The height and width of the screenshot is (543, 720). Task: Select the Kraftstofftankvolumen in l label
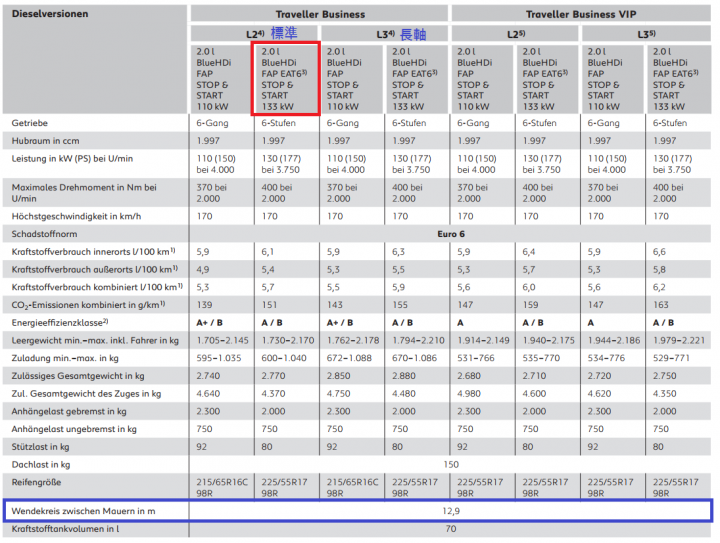65,529
